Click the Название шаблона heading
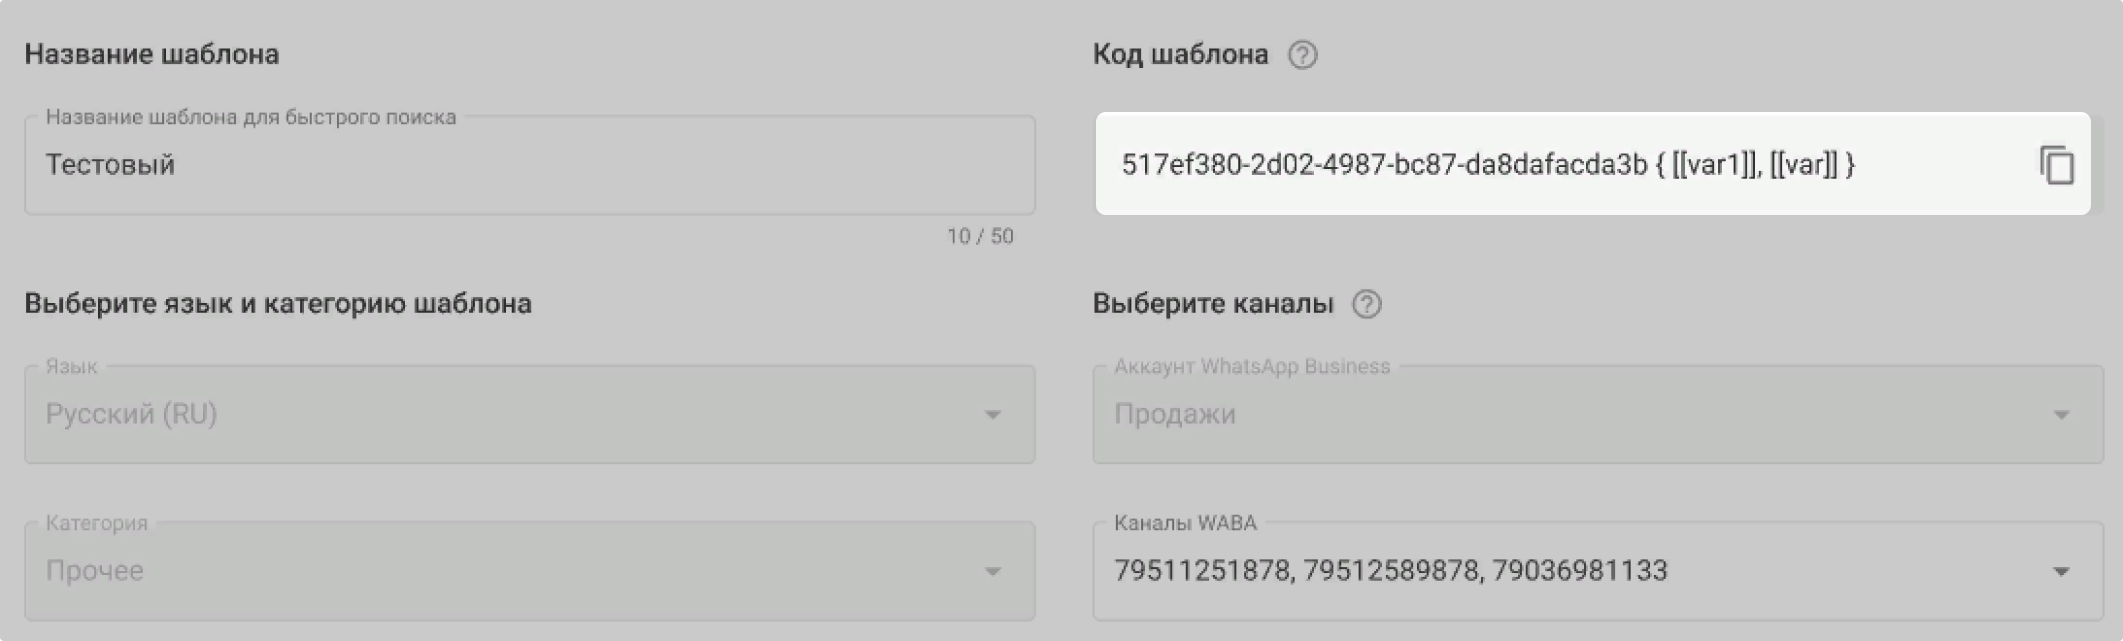Viewport: 2123px width, 641px height. 152,54
